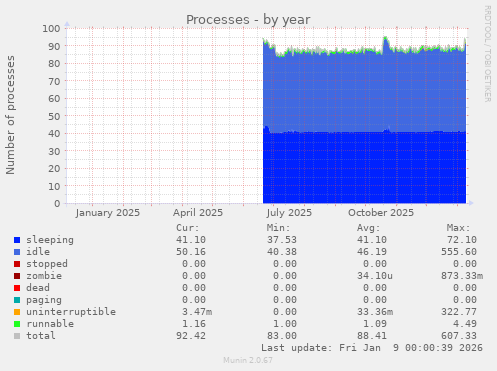Click the 'sleeping' legend label
This screenshot has height=371, width=497.
[50, 240]
